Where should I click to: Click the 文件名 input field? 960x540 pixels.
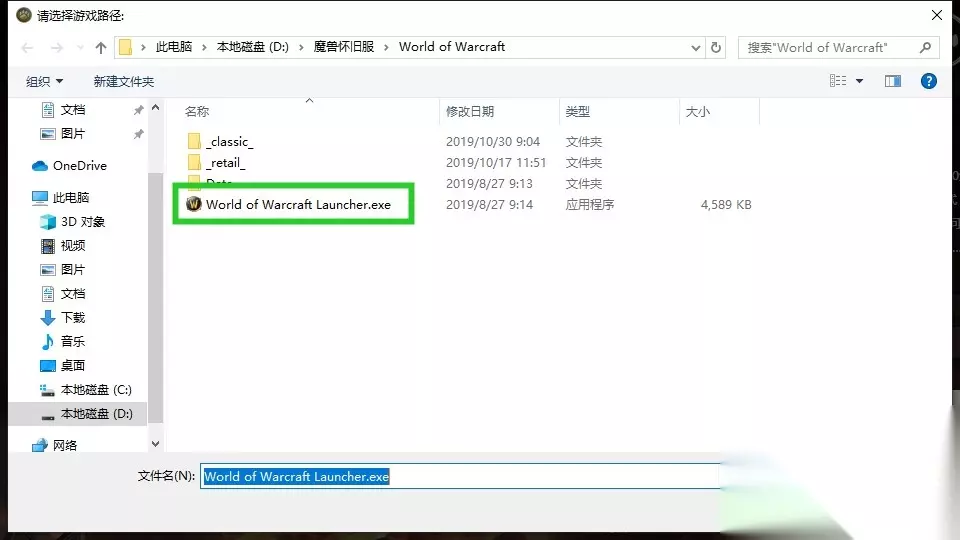tap(460, 476)
